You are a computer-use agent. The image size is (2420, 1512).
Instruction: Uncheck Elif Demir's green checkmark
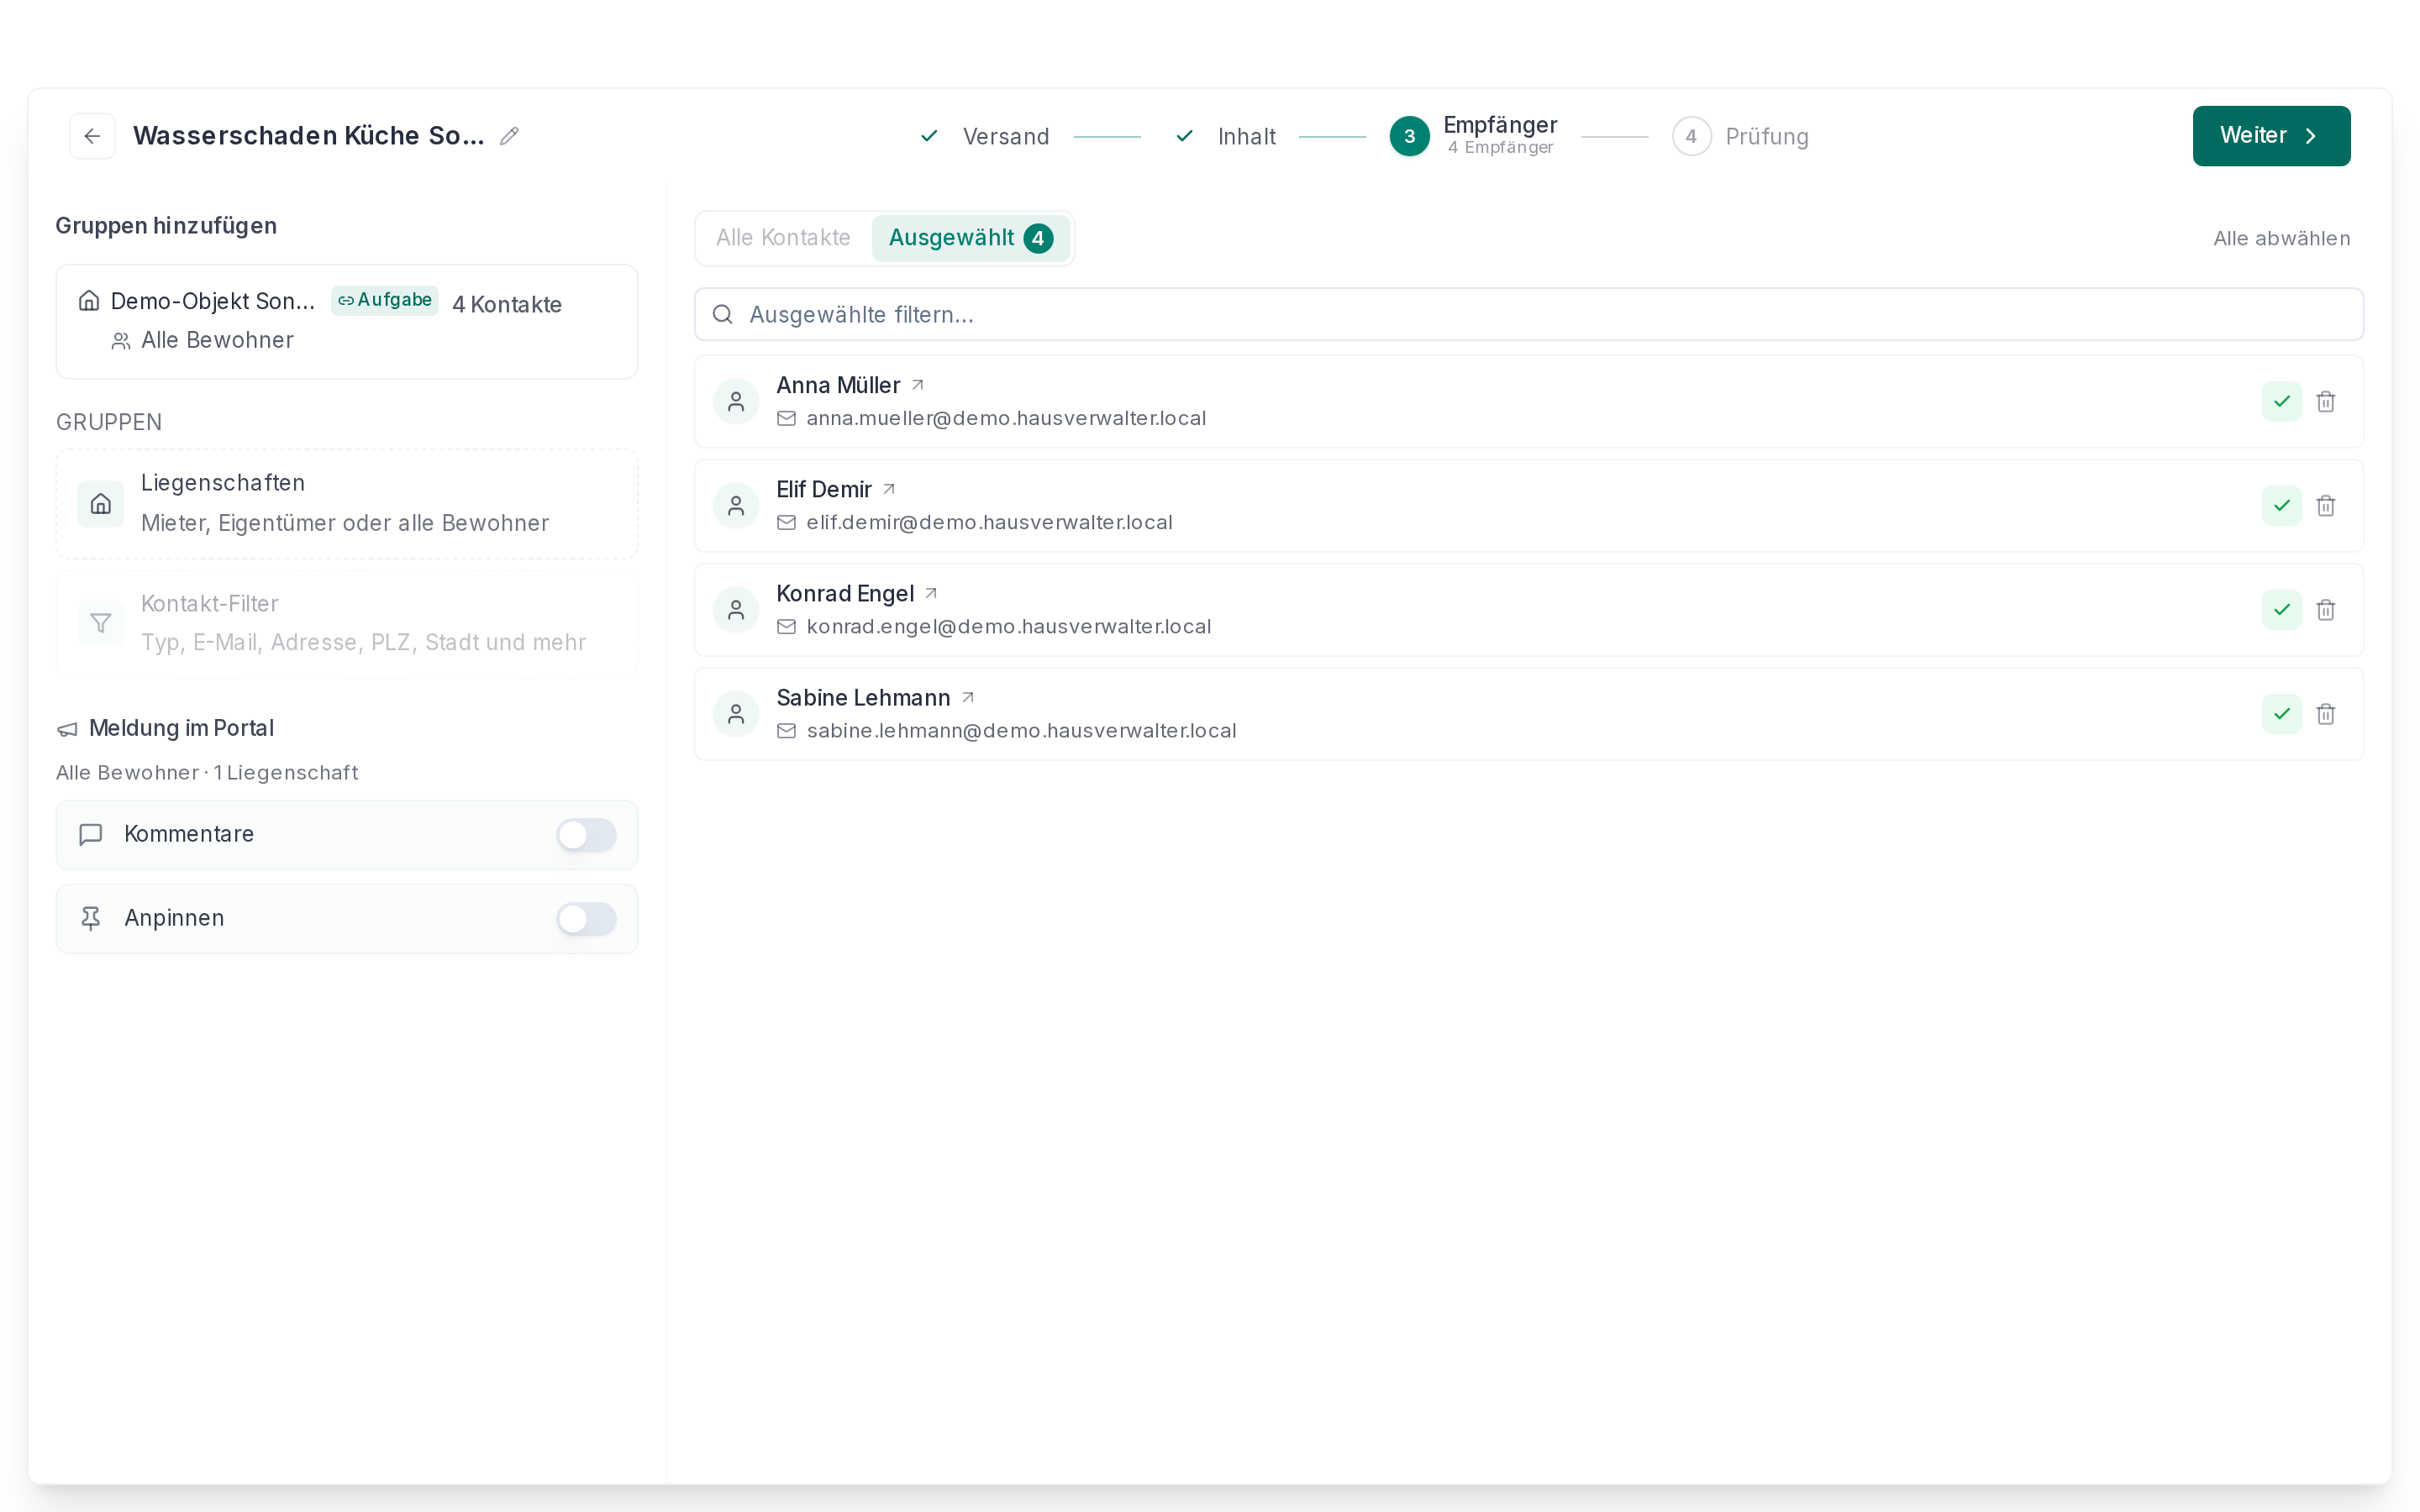pyautogui.click(x=2282, y=505)
